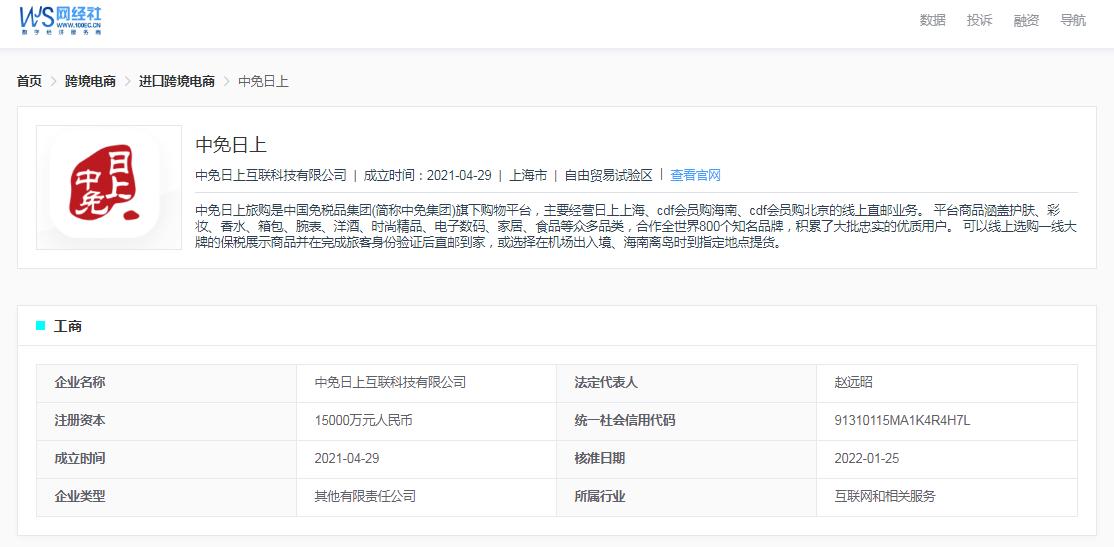
Task: Go to 跨境电商 breadcrumb
Action: (x=90, y=81)
